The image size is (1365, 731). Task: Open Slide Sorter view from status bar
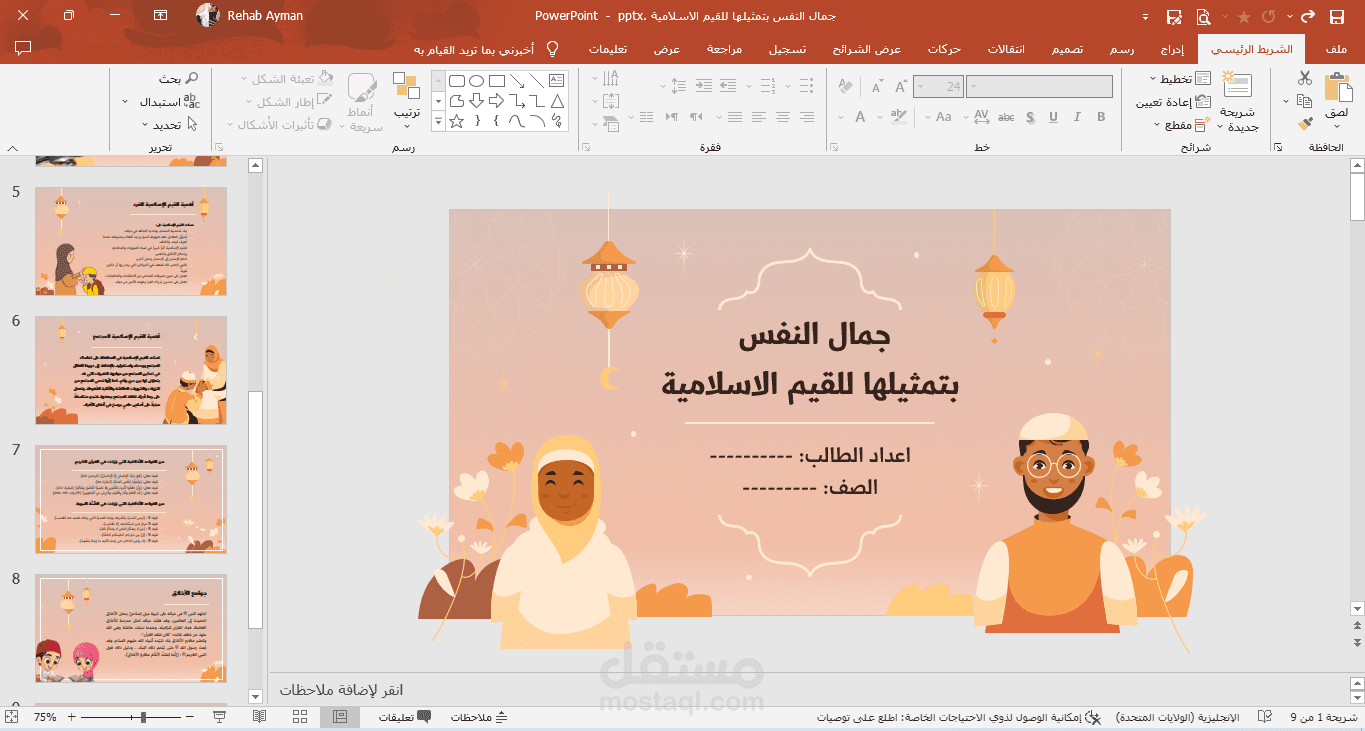point(300,717)
